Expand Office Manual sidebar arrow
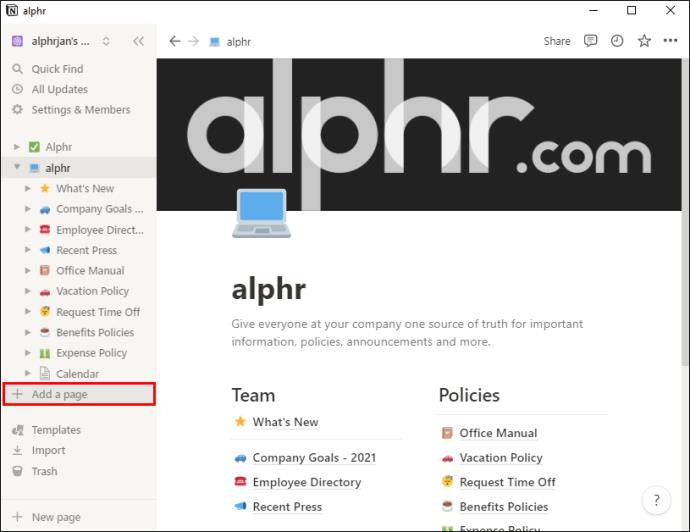690x532 pixels. point(27,270)
